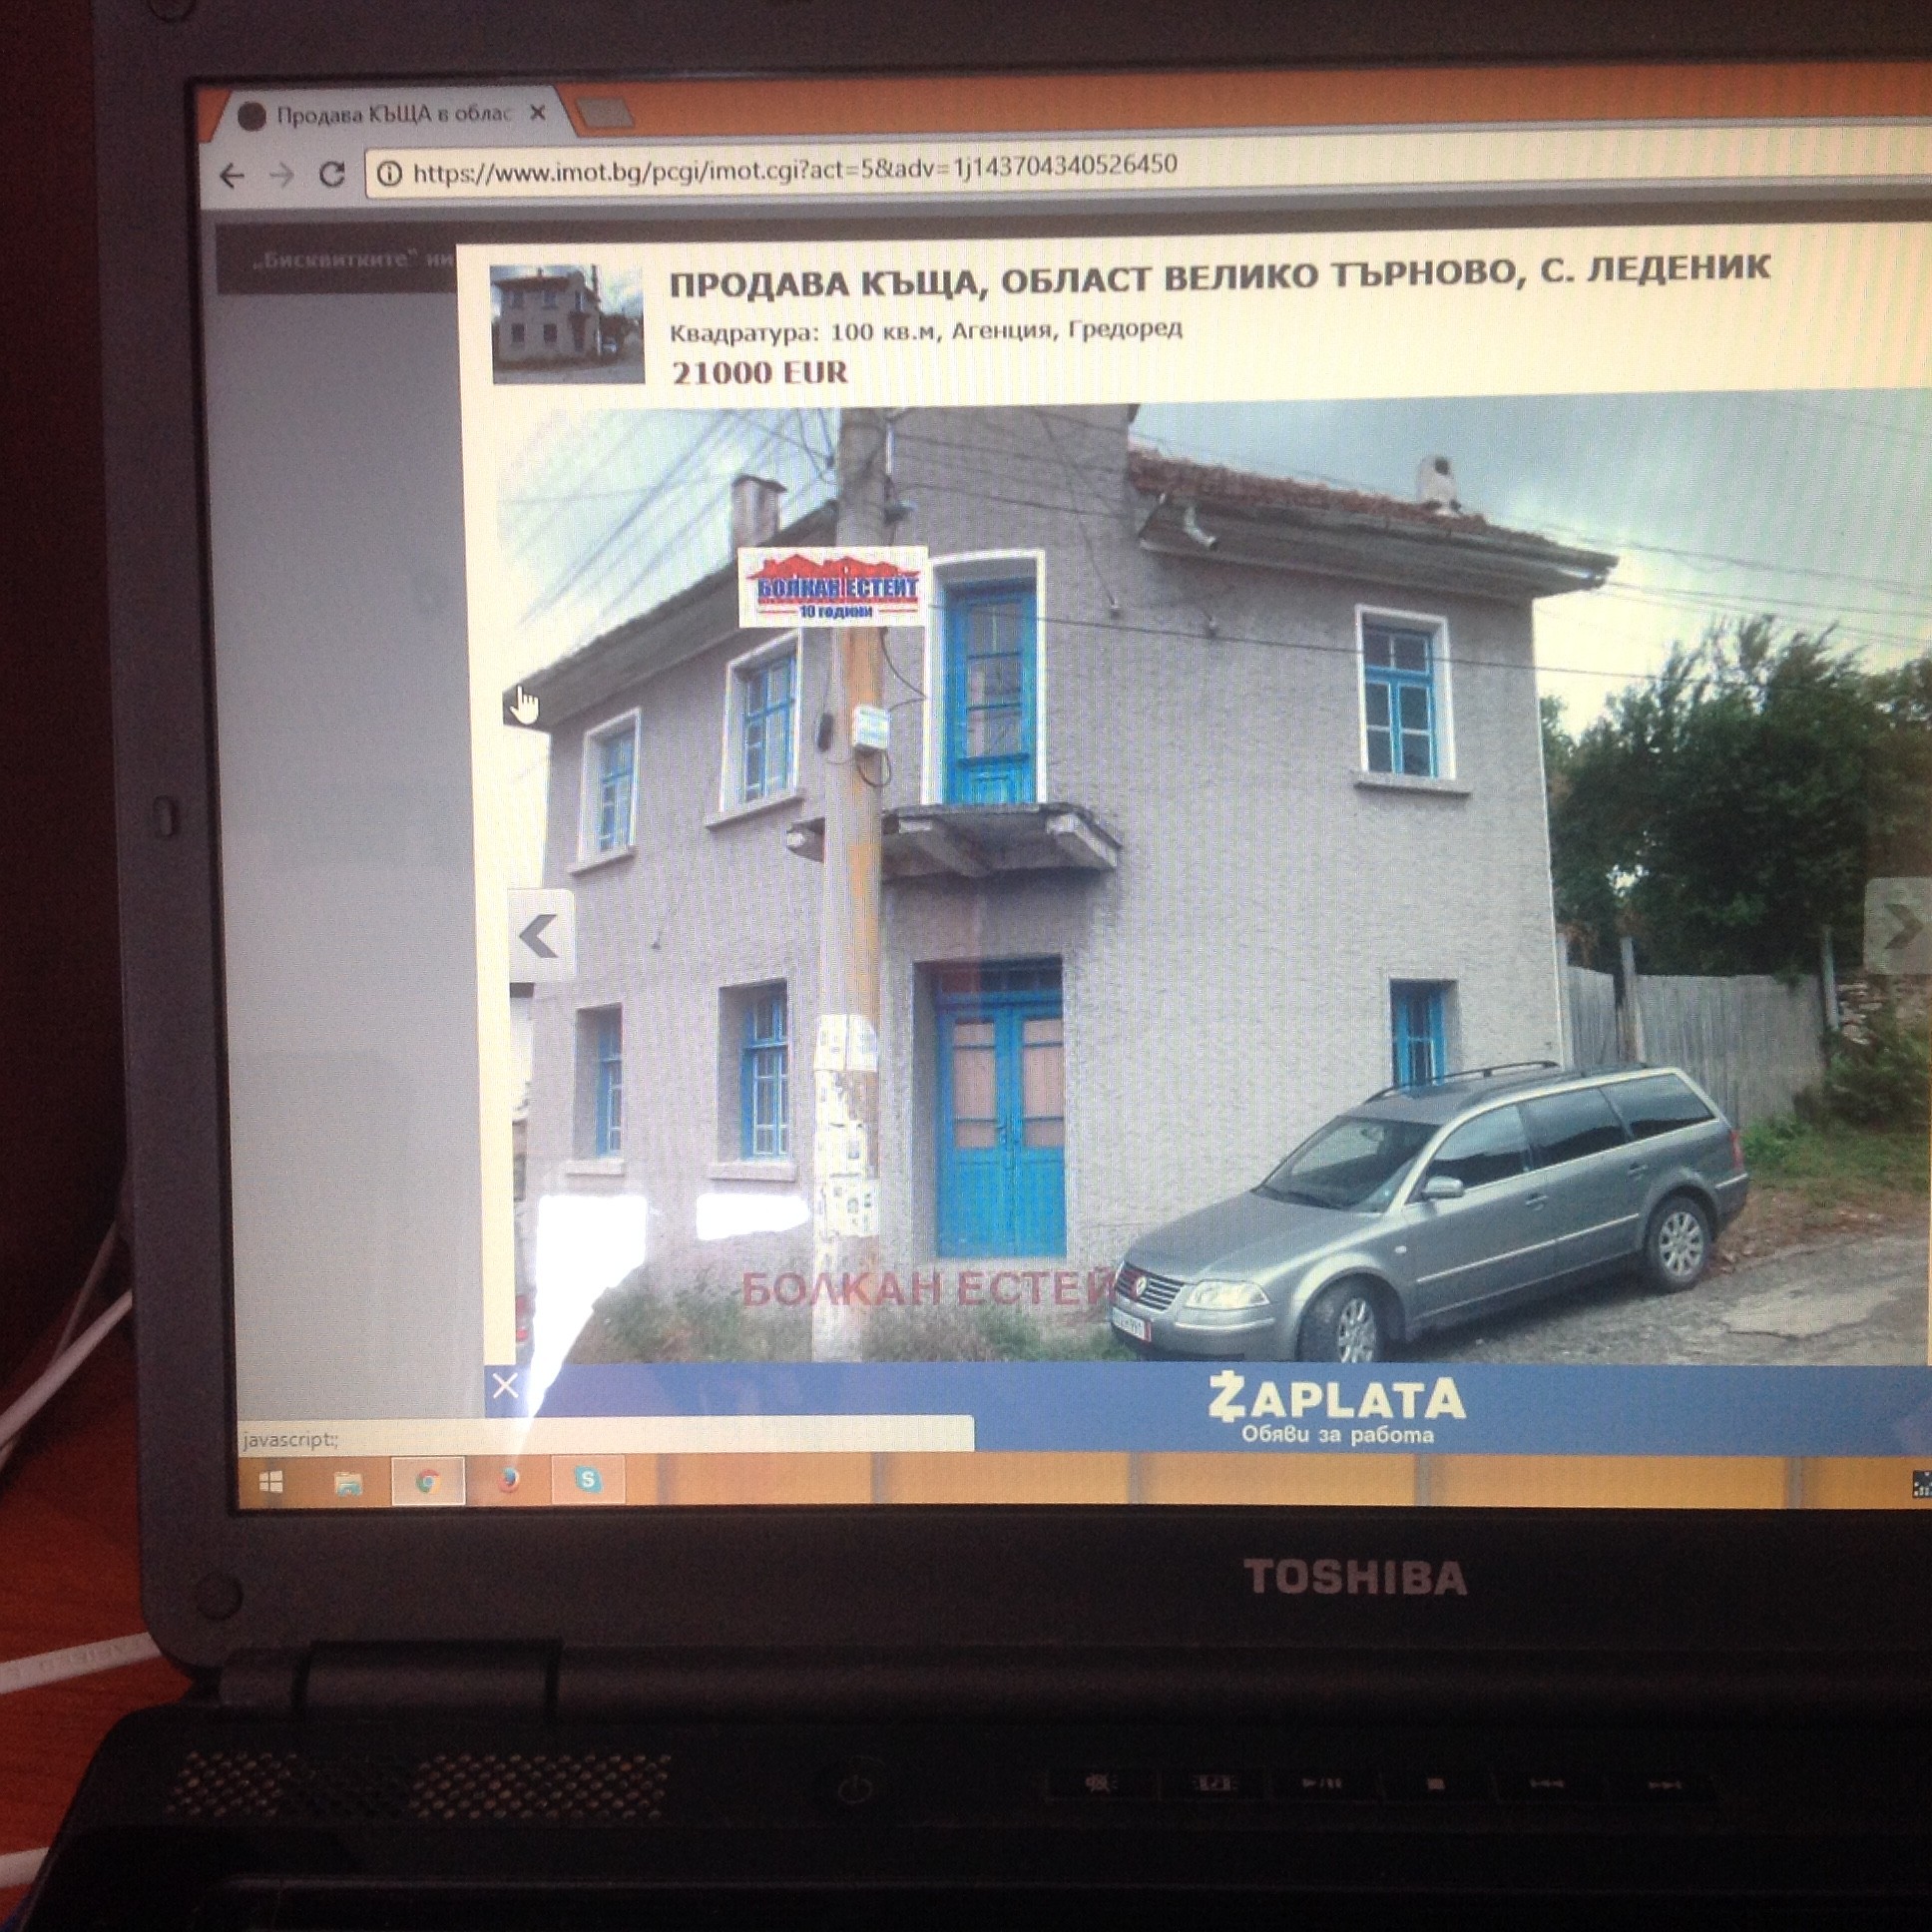Image resolution: width=1932 pixels, height=1932 pixels.
Task: Switch to Chrome in the taskbar
Action: coord(428,1481)
